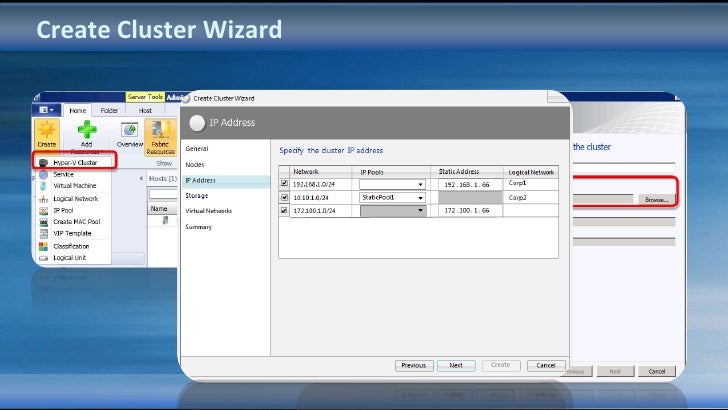Click the Name column header in Hosts
Screen dimensions: 728x410
[162, 208]
